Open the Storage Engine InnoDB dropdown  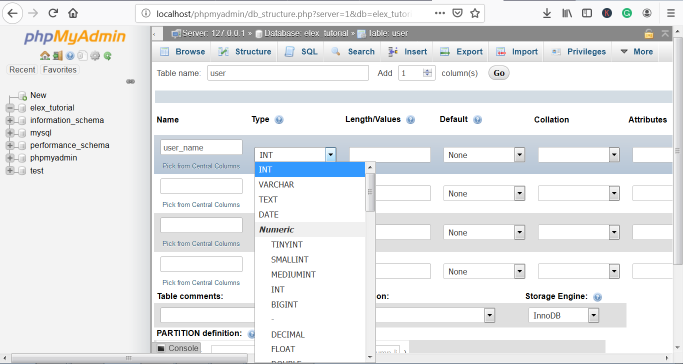tap(564, 316)
